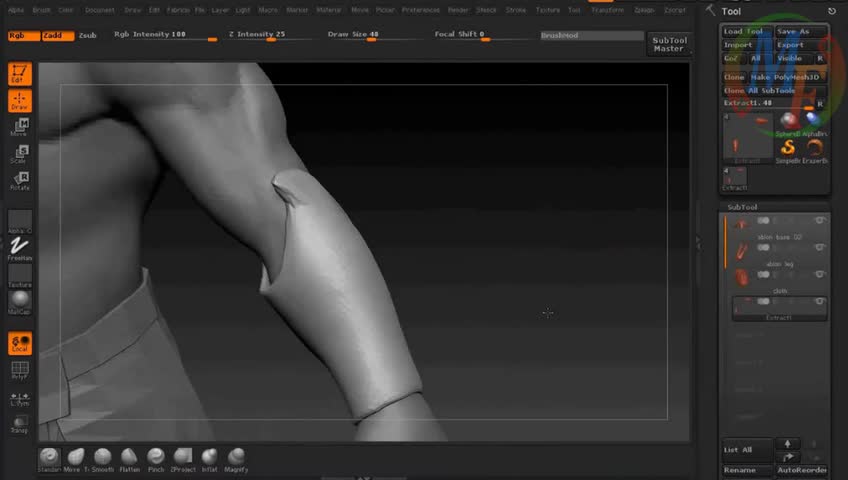This screenshot has height=480, width=848.
Task: Click Import button in Tool palette
Action: tap(747, 45)
